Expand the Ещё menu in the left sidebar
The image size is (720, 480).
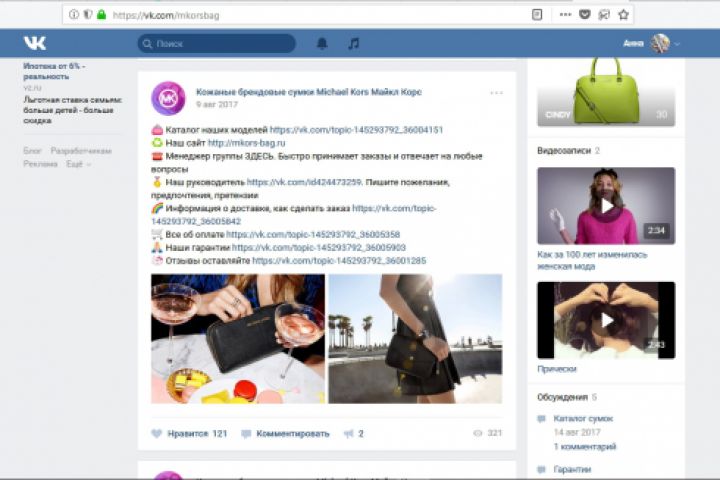pos(78,164)
